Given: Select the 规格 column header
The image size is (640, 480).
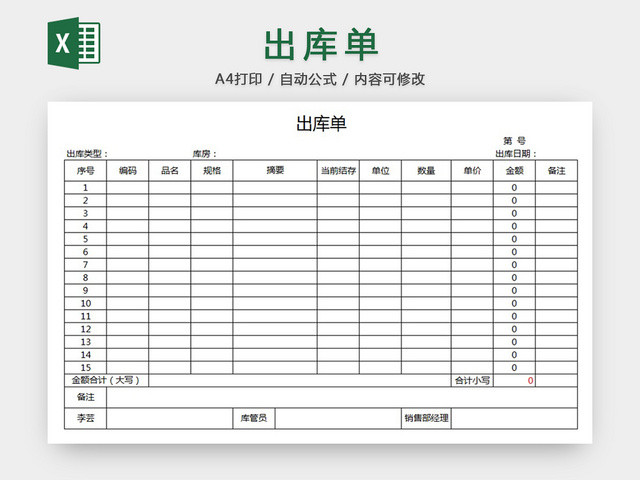Looking at the screenshot, I should (212, 171).
